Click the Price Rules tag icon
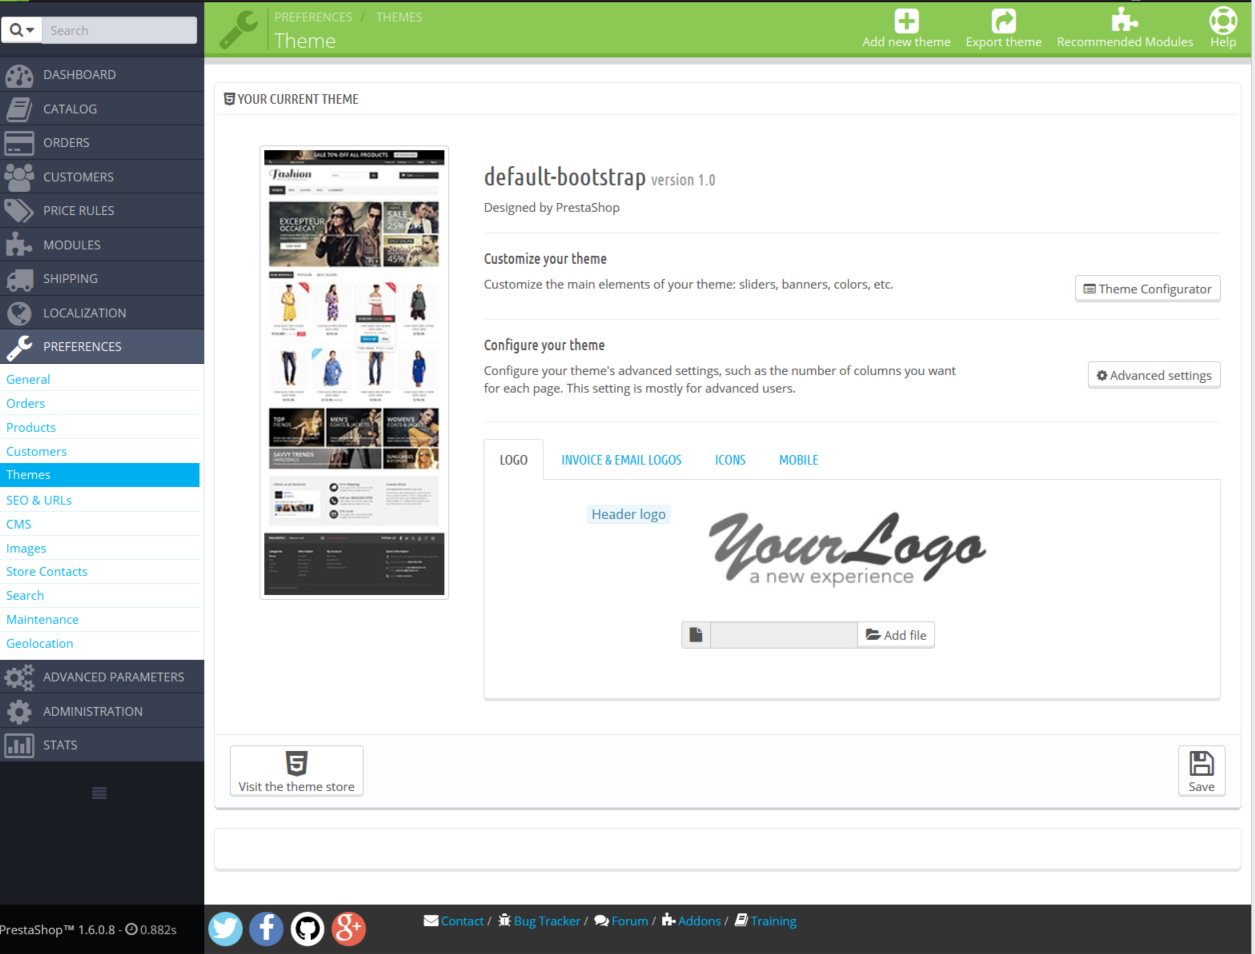 (19, 211)
